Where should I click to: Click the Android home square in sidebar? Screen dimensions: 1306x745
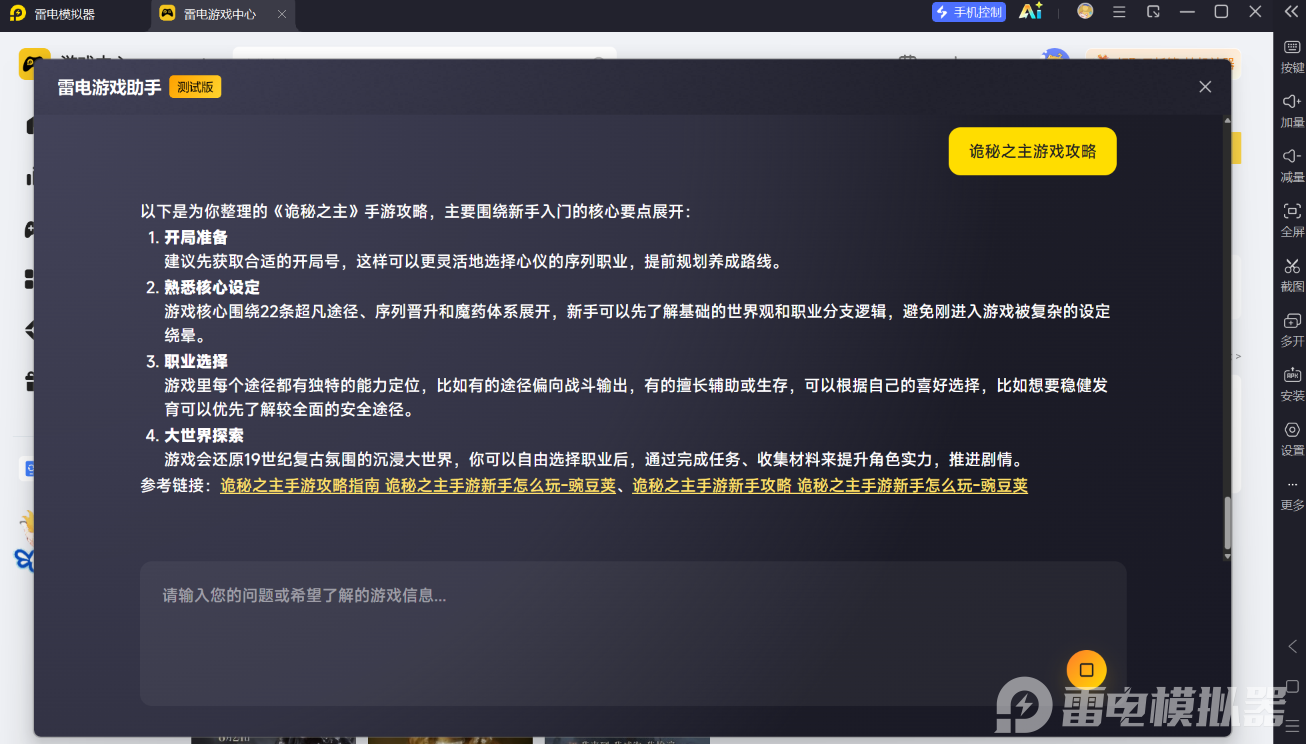coord(1292,686)
